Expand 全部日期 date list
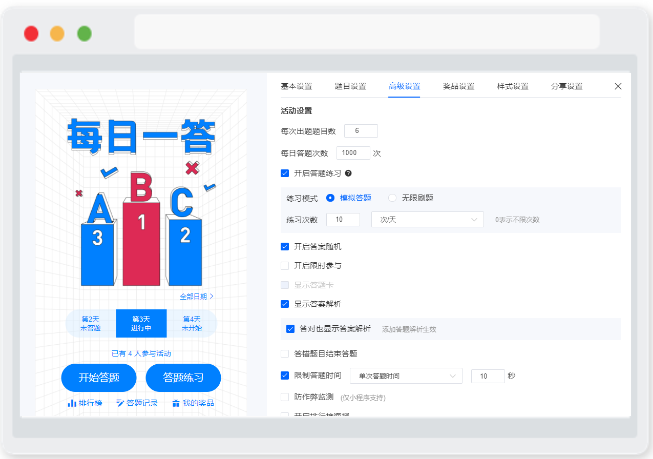The width and height of the screenshot is (653, 459). click(x=197, y=297)
